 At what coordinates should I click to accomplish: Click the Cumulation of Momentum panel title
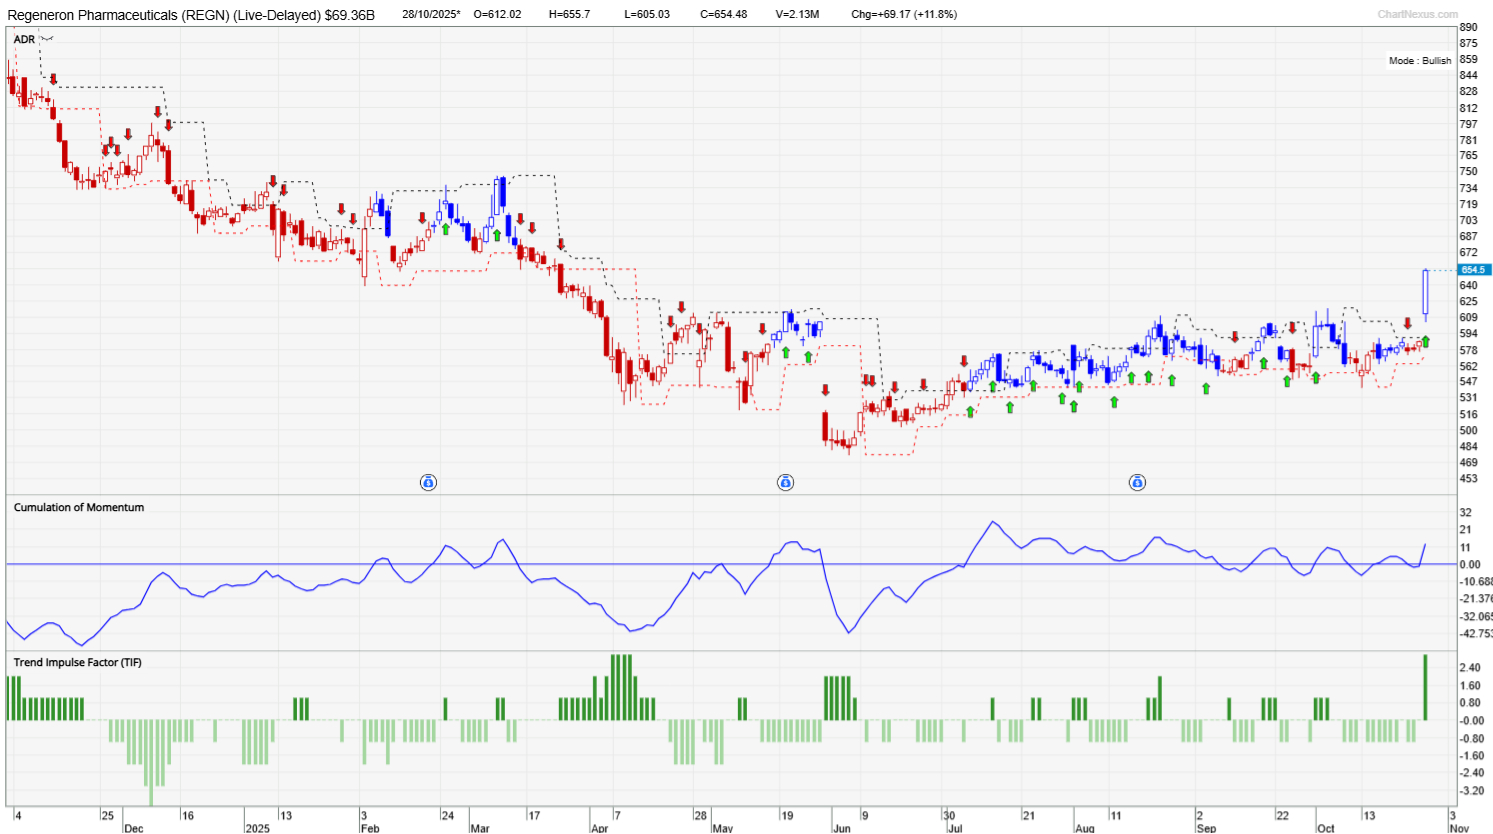point(79,508)
